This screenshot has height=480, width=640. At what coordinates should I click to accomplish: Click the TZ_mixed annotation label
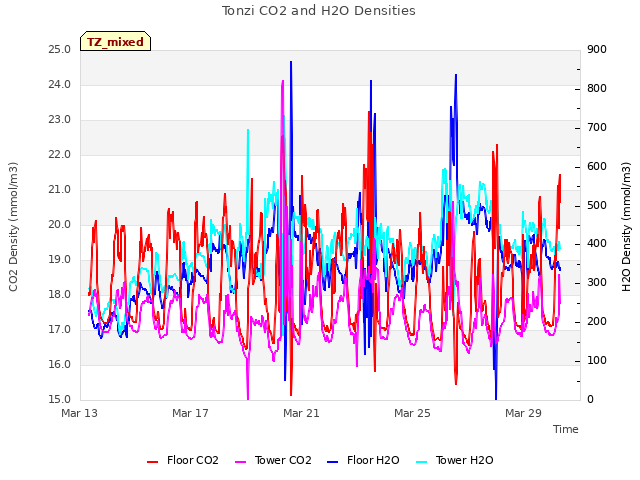click(x=116, y=41)
